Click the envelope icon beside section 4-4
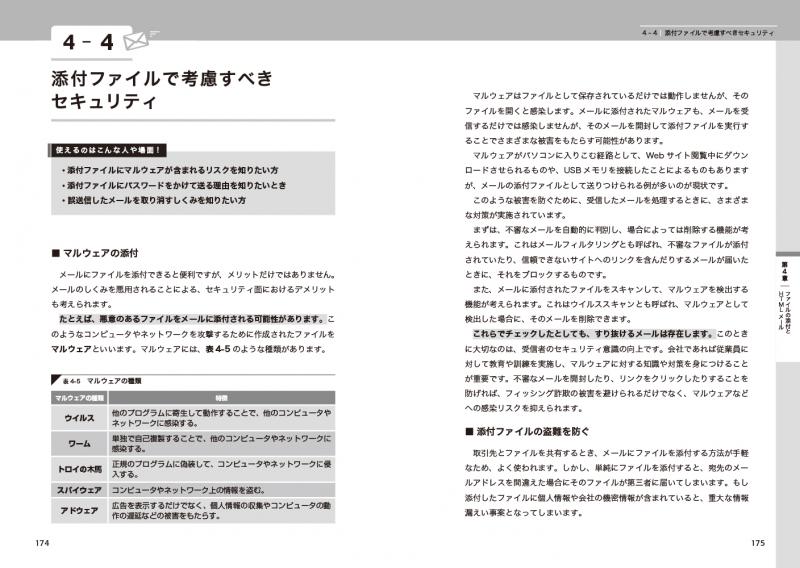 (134, 43)
